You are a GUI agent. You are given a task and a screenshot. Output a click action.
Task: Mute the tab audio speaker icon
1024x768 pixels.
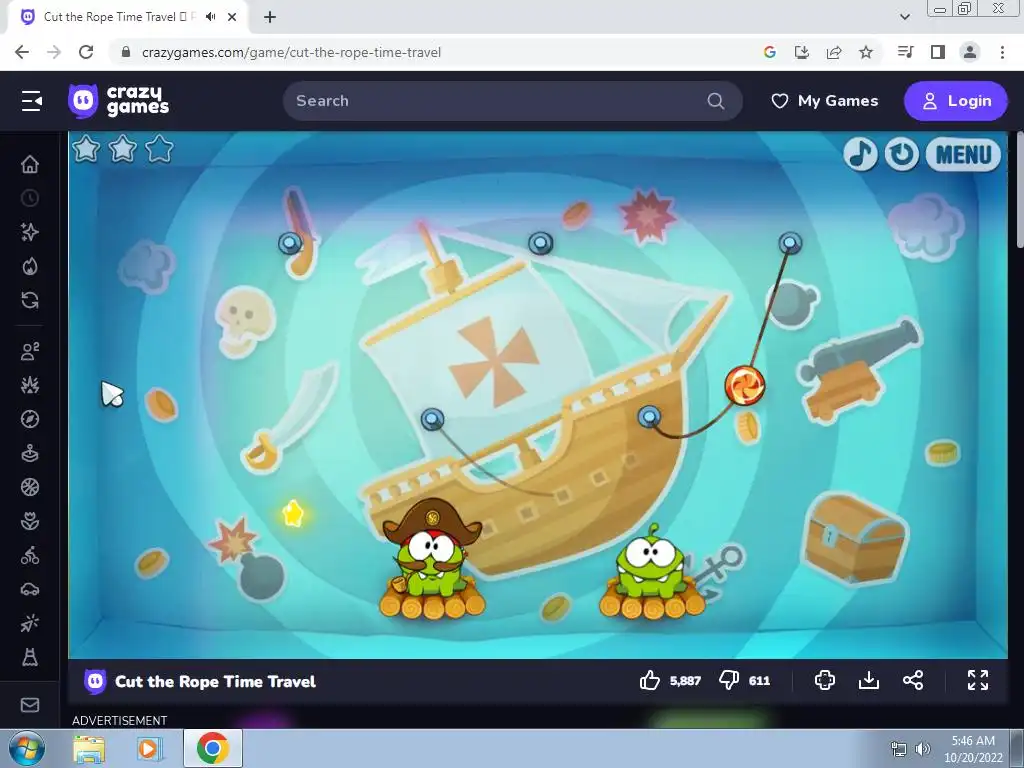(210, 17)
